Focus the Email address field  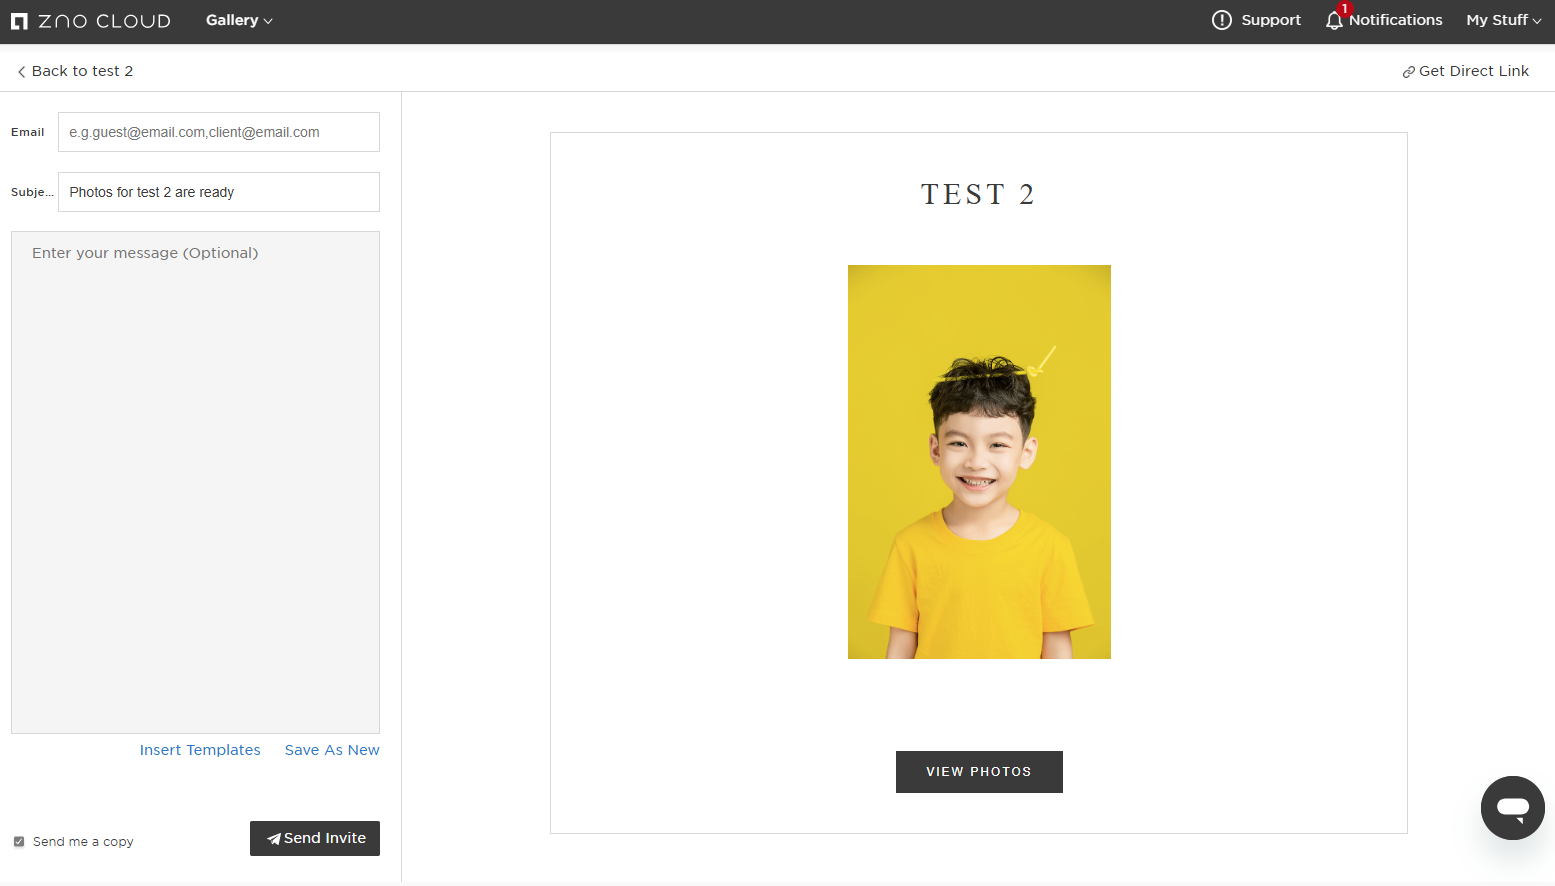(219, 132)
